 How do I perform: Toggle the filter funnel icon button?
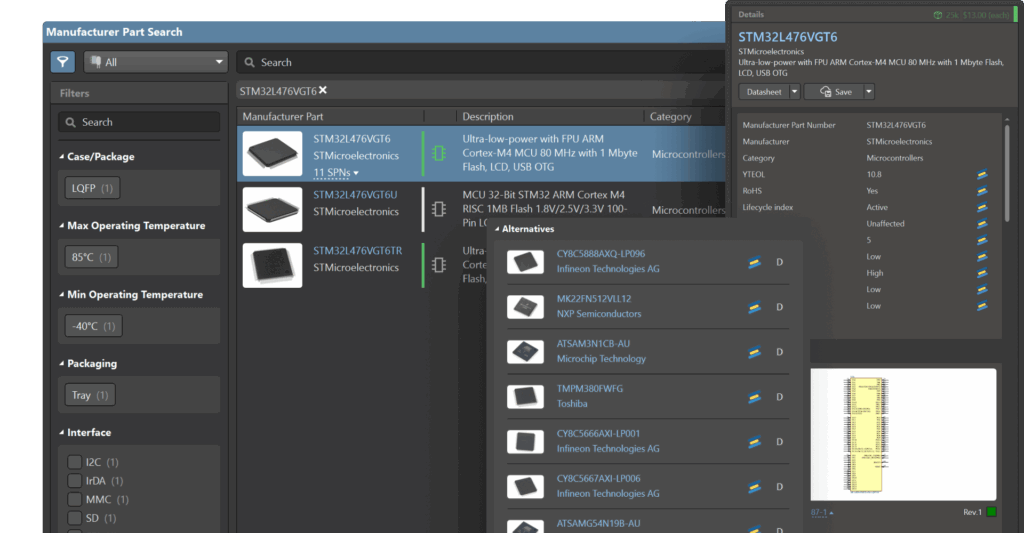tap(63, 62)
